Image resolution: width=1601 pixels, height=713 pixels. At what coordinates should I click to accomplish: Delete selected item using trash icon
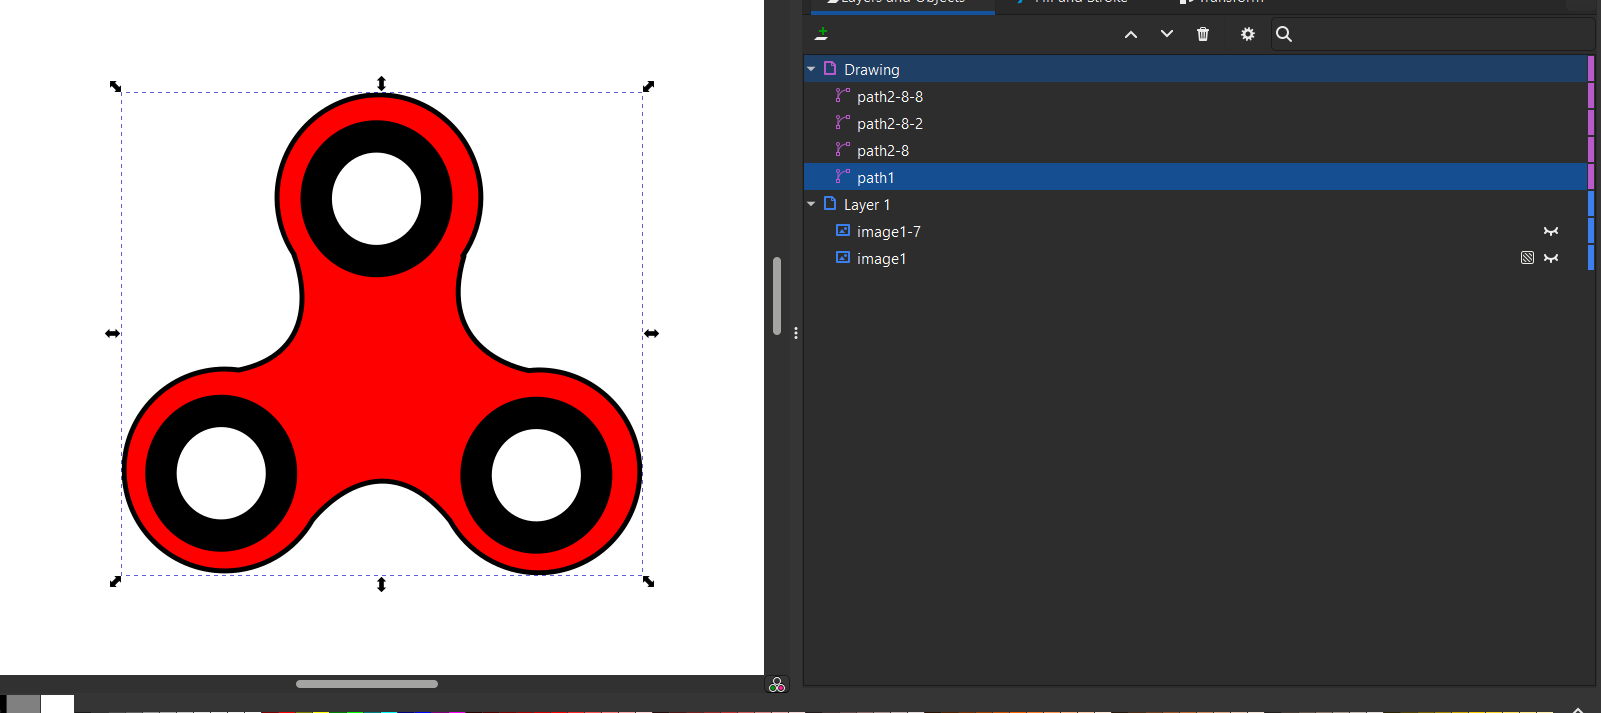coord(1203,34)
